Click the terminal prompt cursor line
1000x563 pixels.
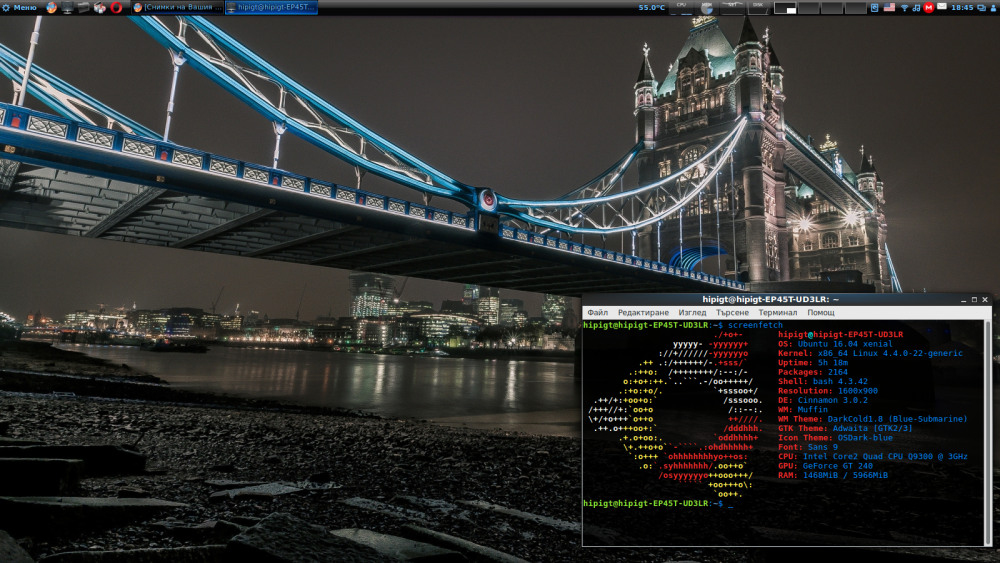pyautogui.click(x=658, y=503)
